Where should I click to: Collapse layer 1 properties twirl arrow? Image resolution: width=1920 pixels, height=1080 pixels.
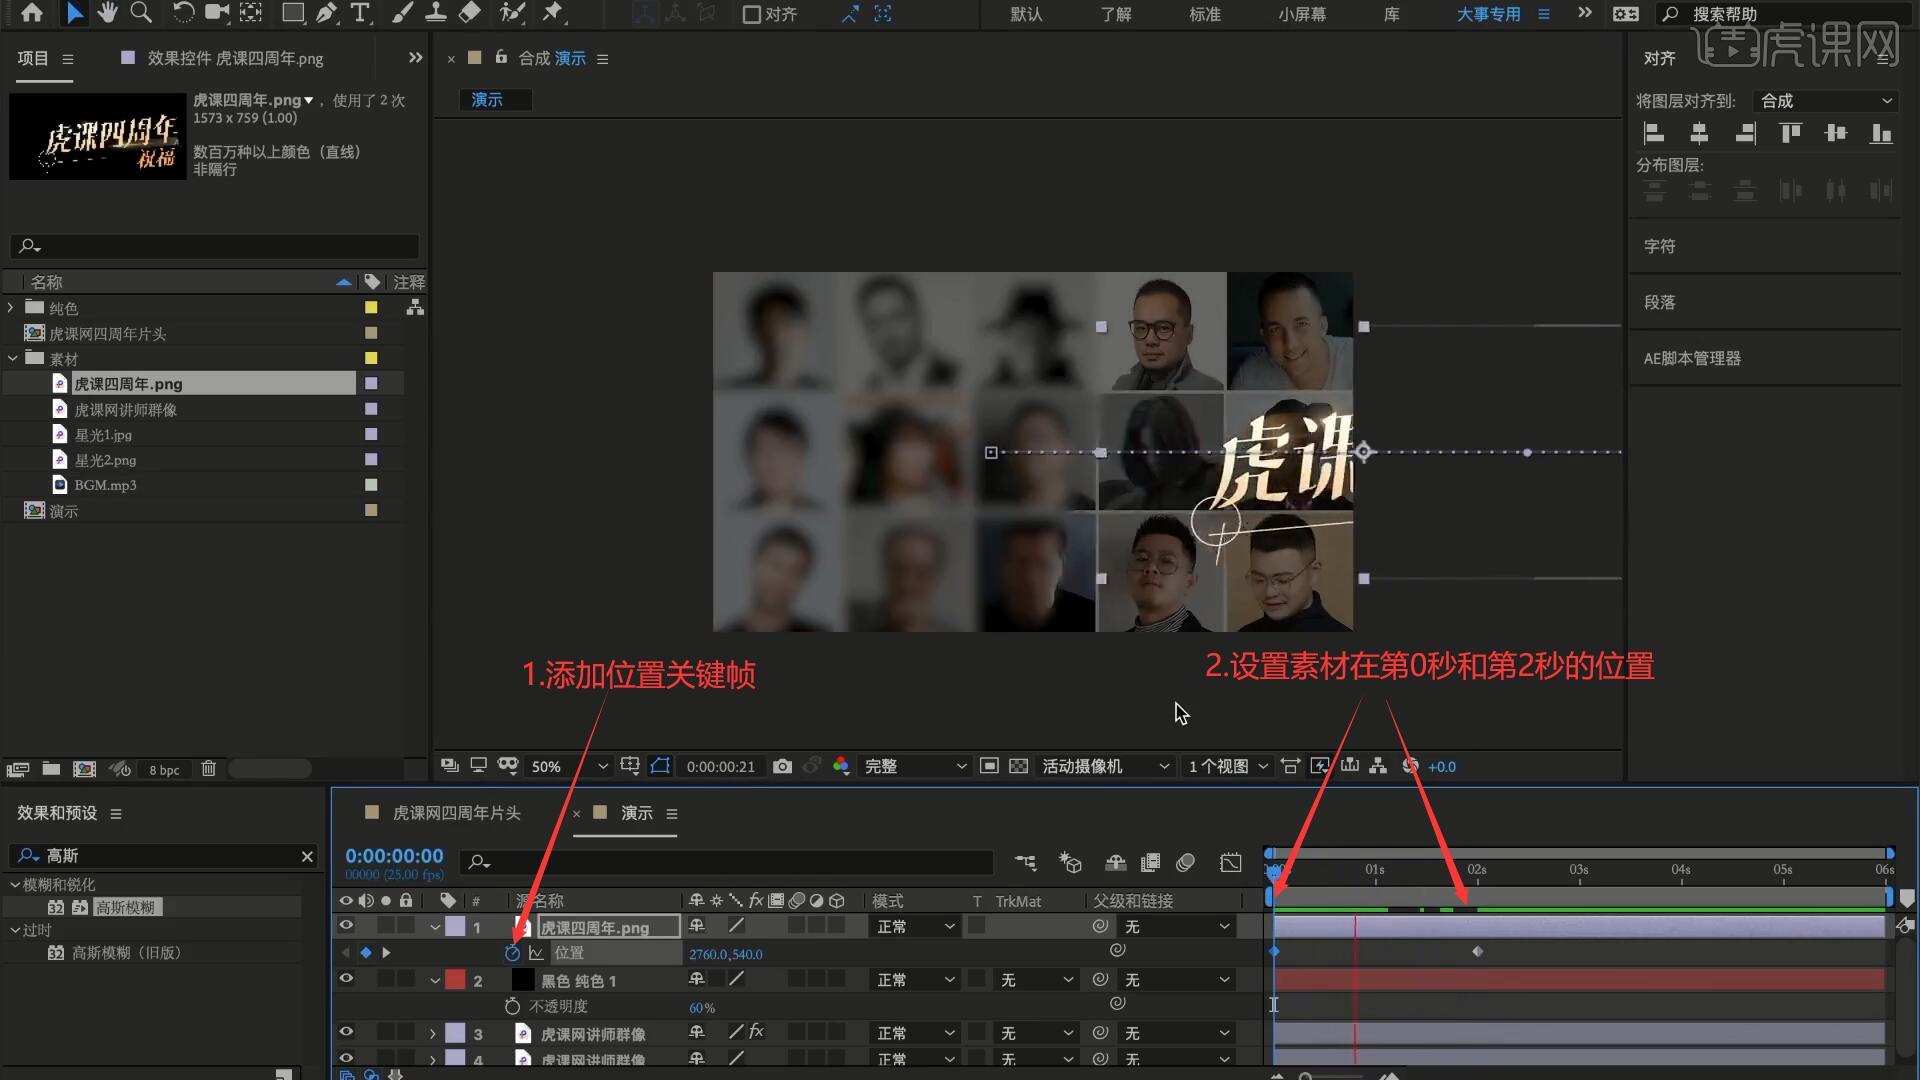click(x=435, y=927)
